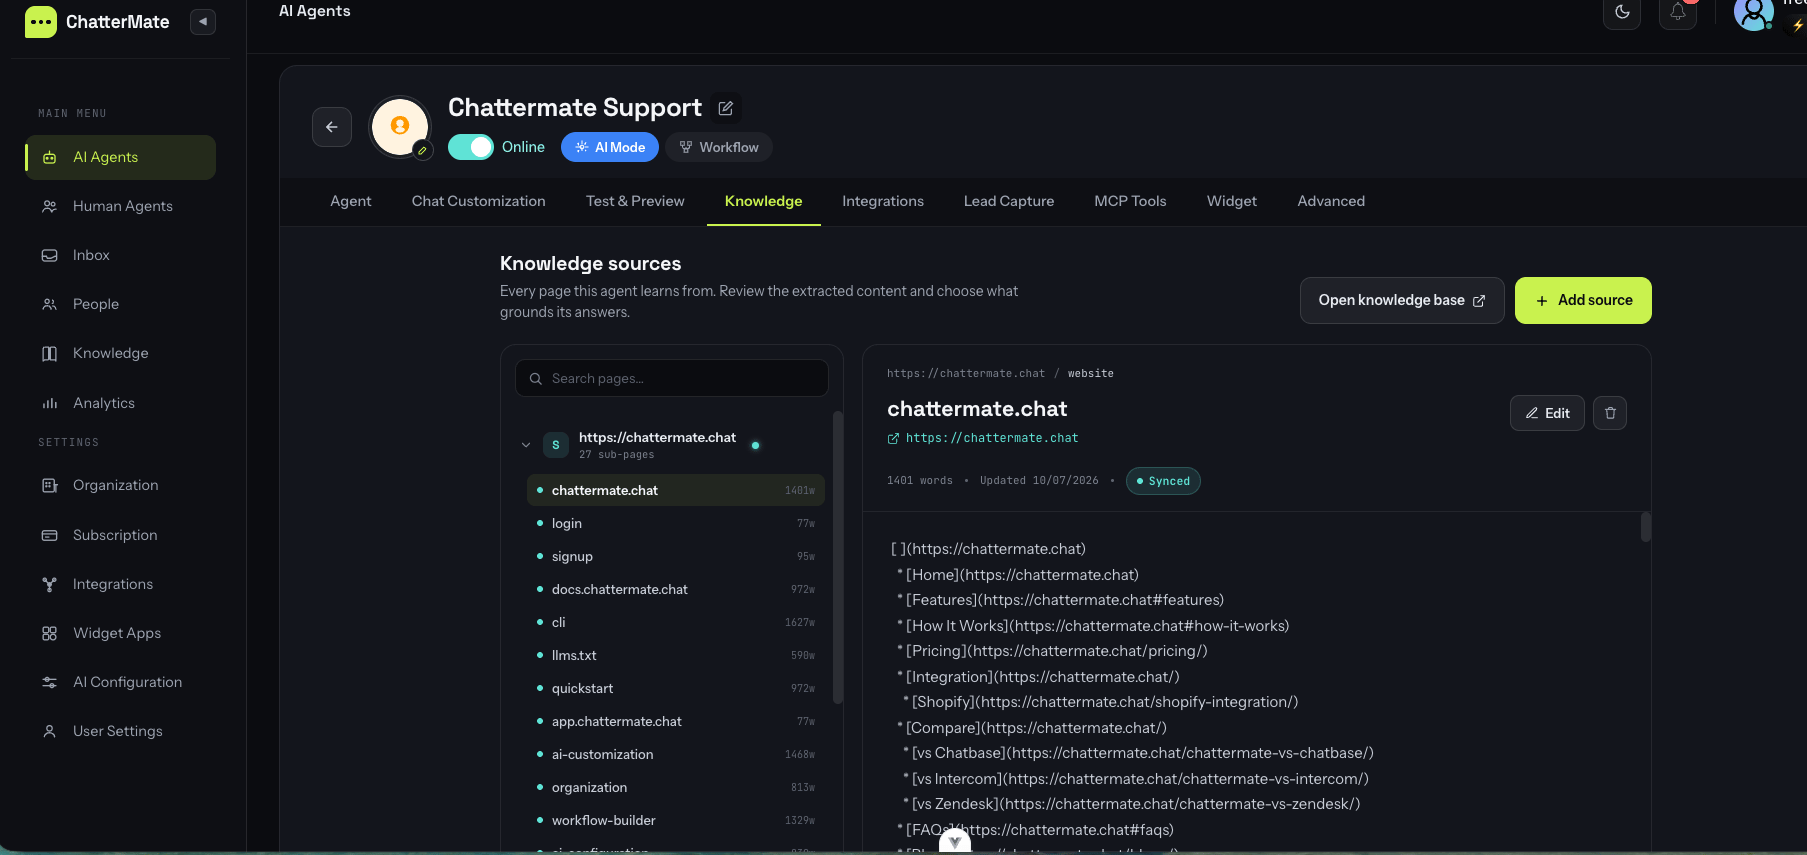Delete the page with the trash icon
1807x855 pixels.
tap(1610, 413)
